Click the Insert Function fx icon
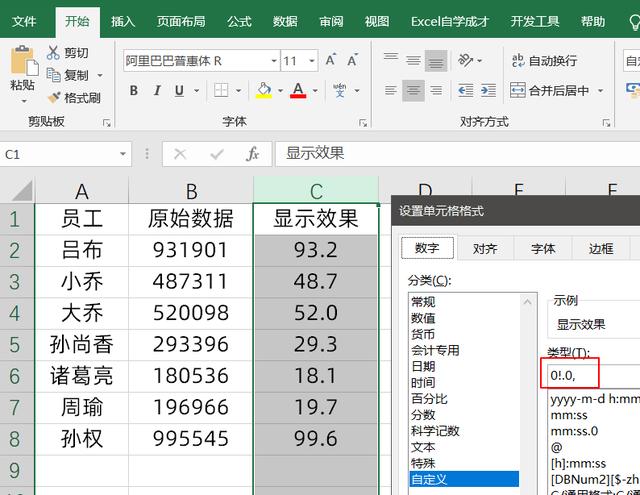The image size is (640, 495). (253, 154)
